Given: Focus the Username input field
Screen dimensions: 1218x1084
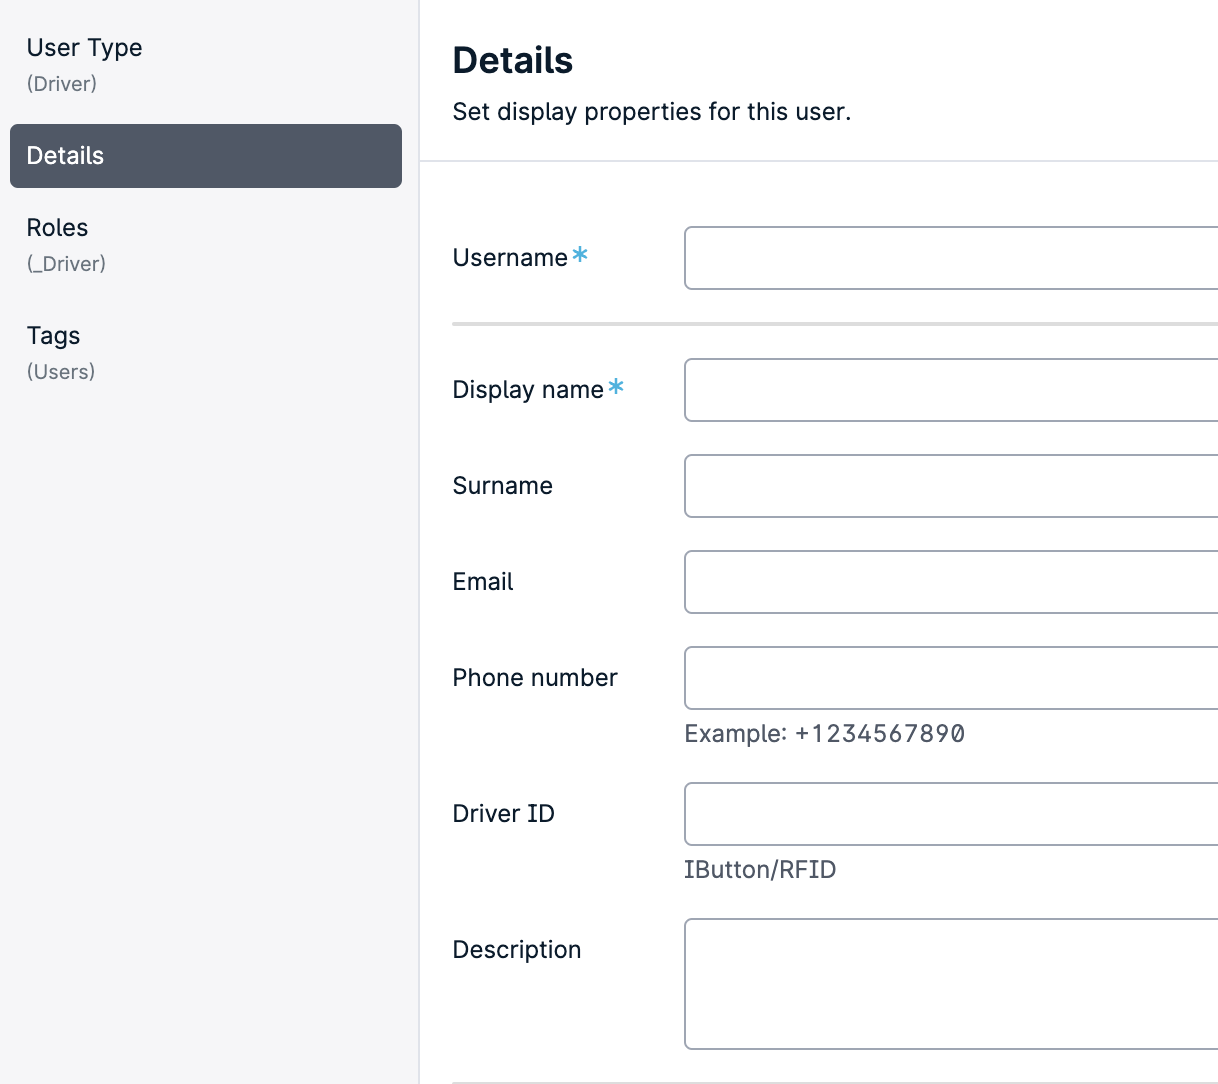Looking at the screenshot, I should point(951,258).
